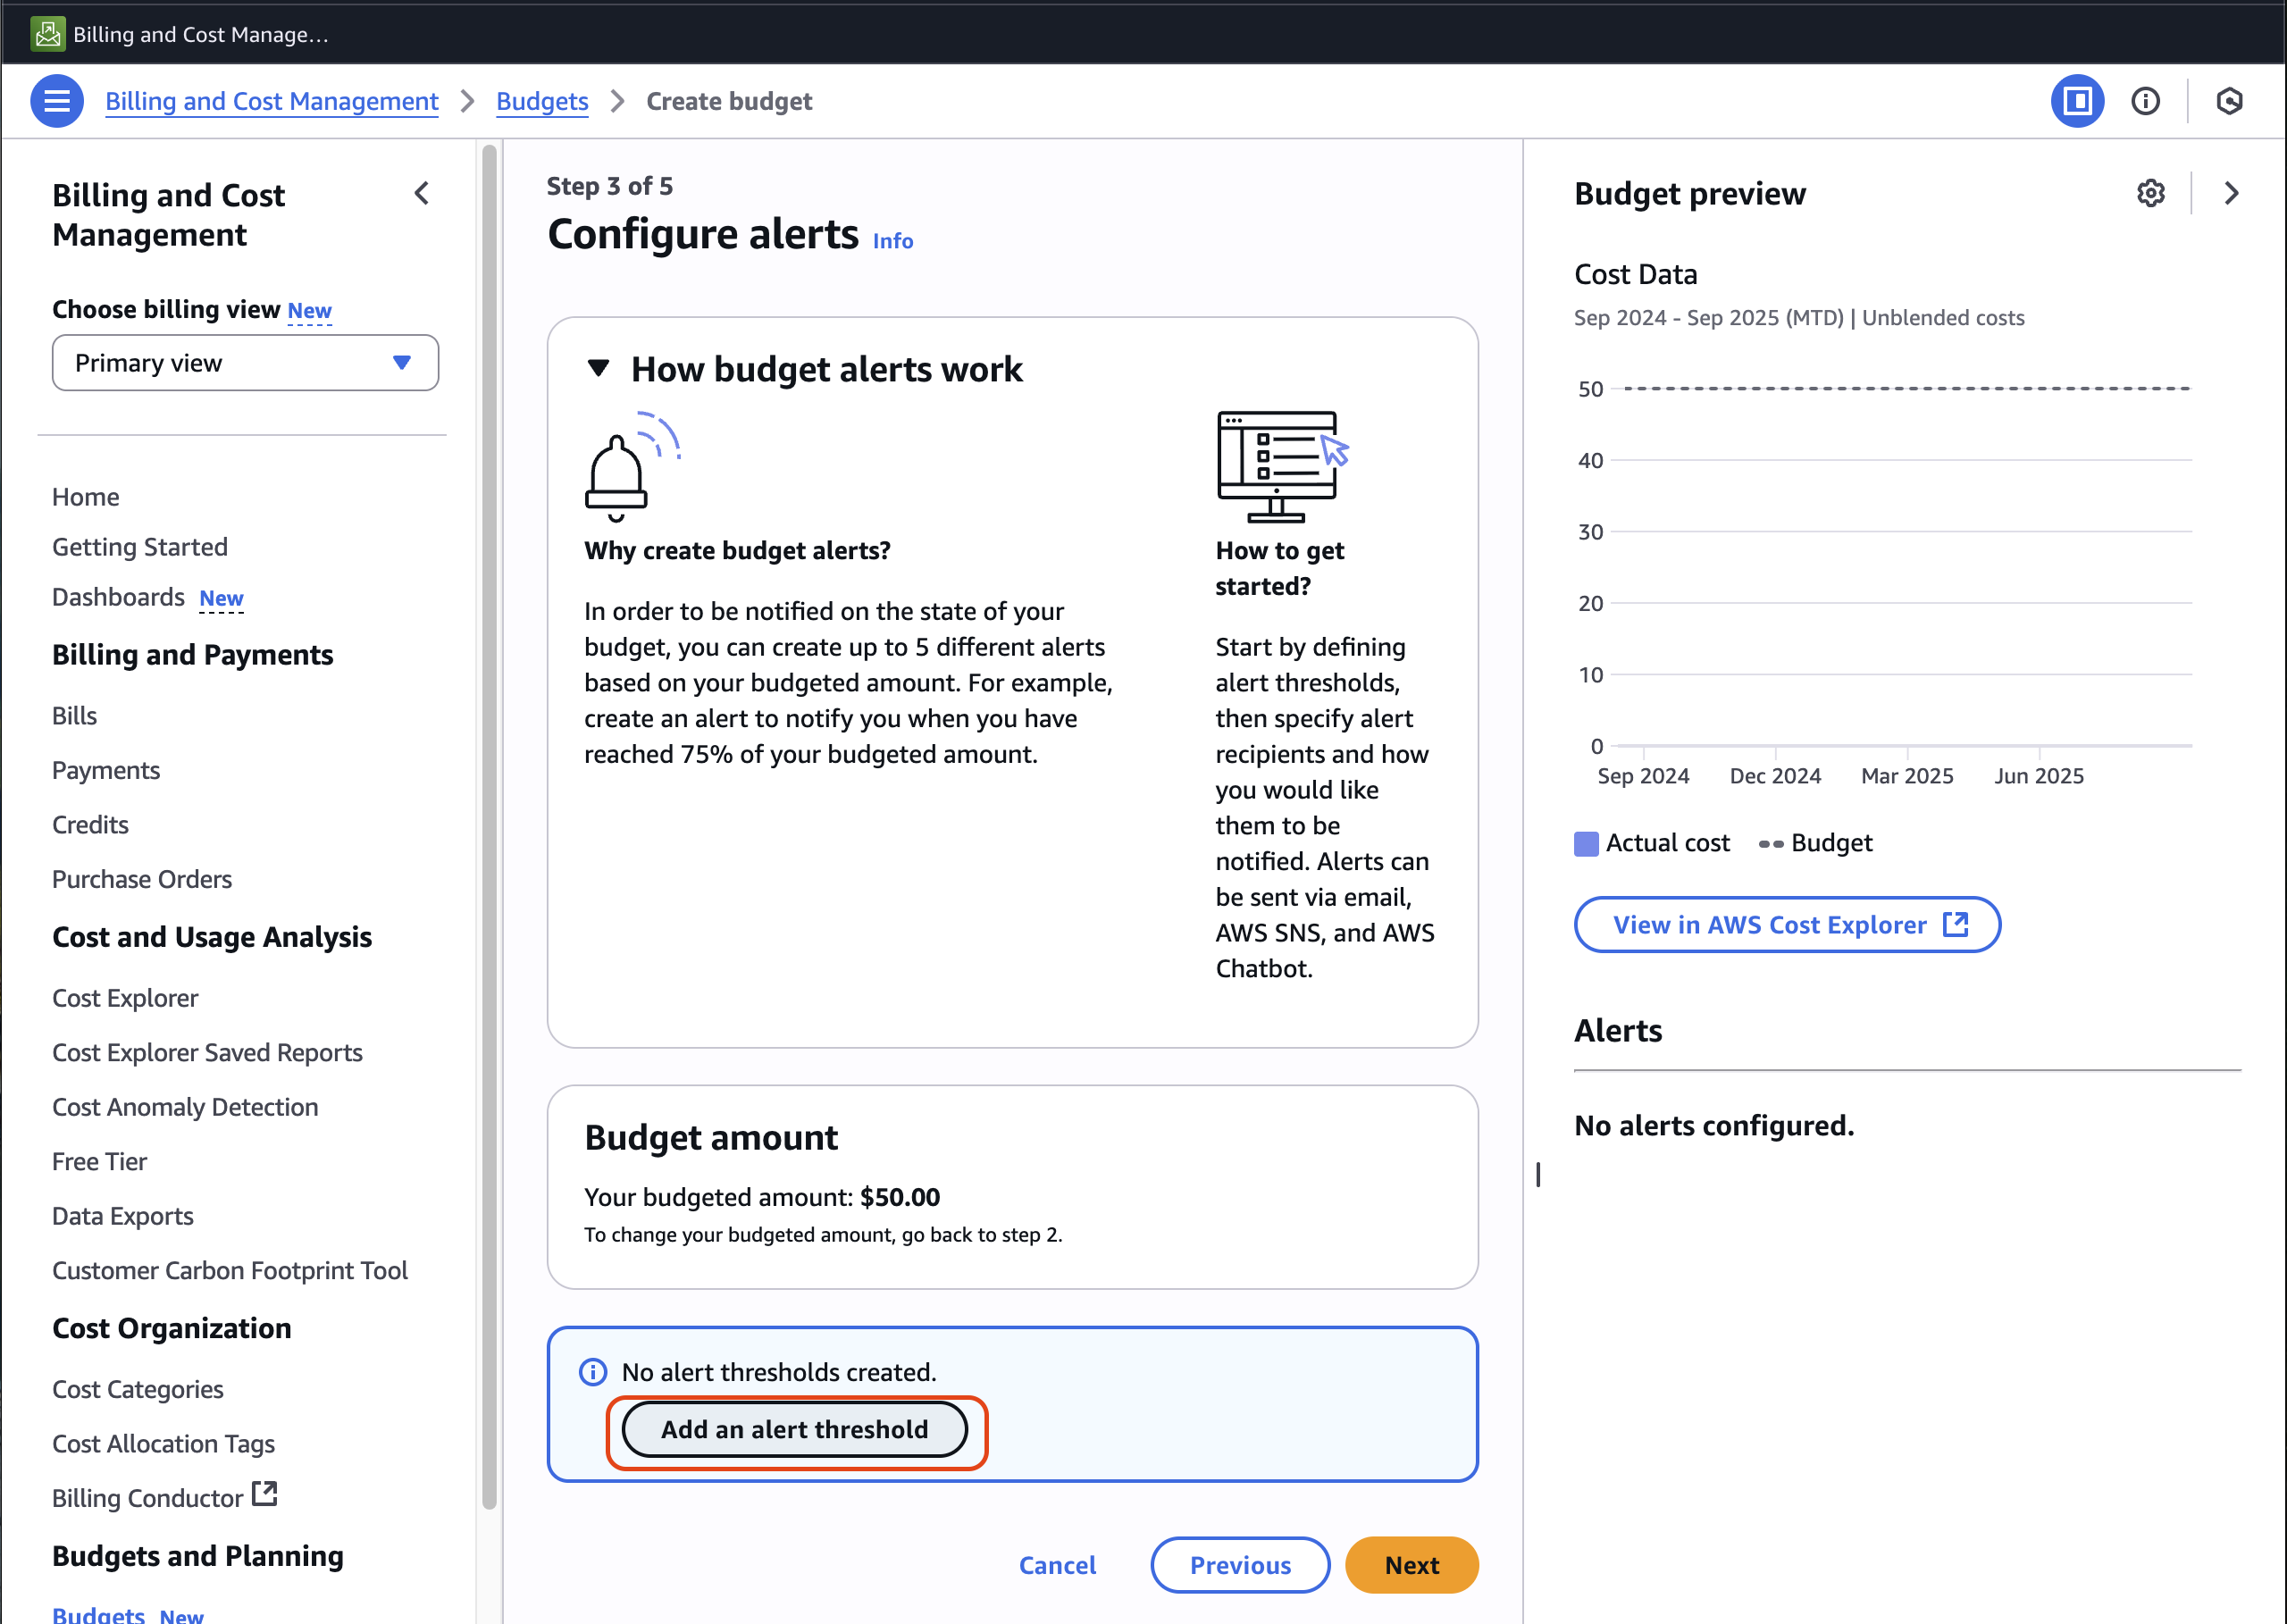Go to Cost Explorer in sidebar

click(125, 997)
